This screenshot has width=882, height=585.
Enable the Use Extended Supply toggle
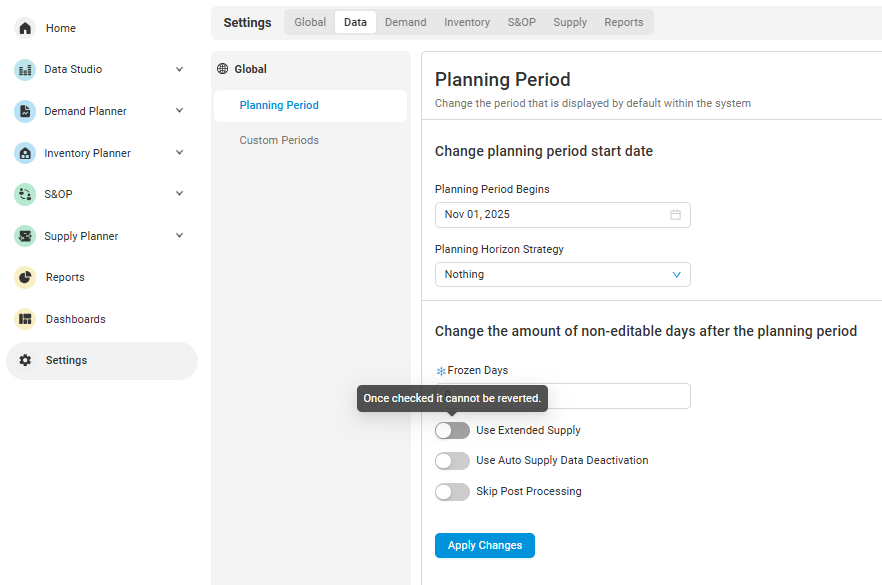tap(452, 430)
